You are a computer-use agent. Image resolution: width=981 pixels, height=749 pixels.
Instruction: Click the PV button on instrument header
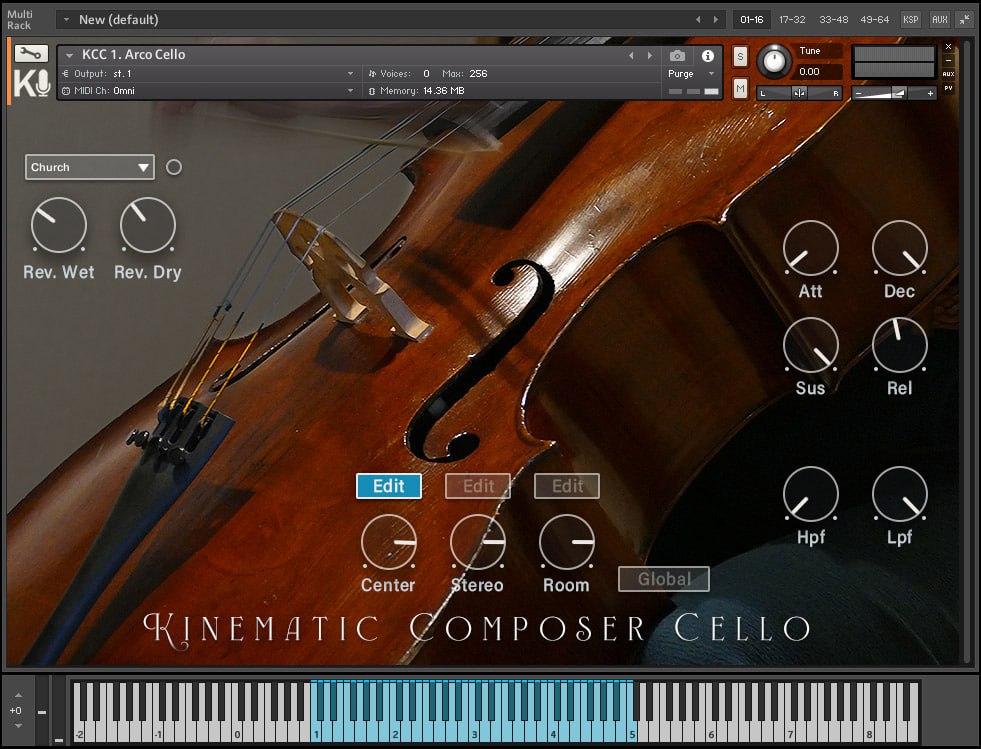pyautogui.click(x=948, y=88)
